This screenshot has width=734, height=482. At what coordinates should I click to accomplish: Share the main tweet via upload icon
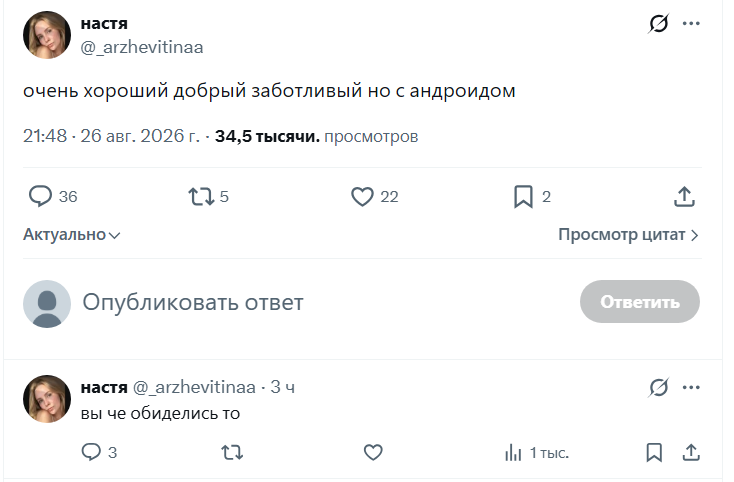(684, 197)
